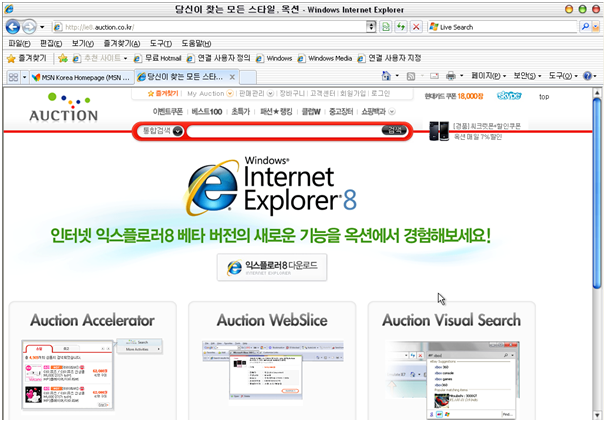Open the 보안(S) command bar menu

[527, 76]
